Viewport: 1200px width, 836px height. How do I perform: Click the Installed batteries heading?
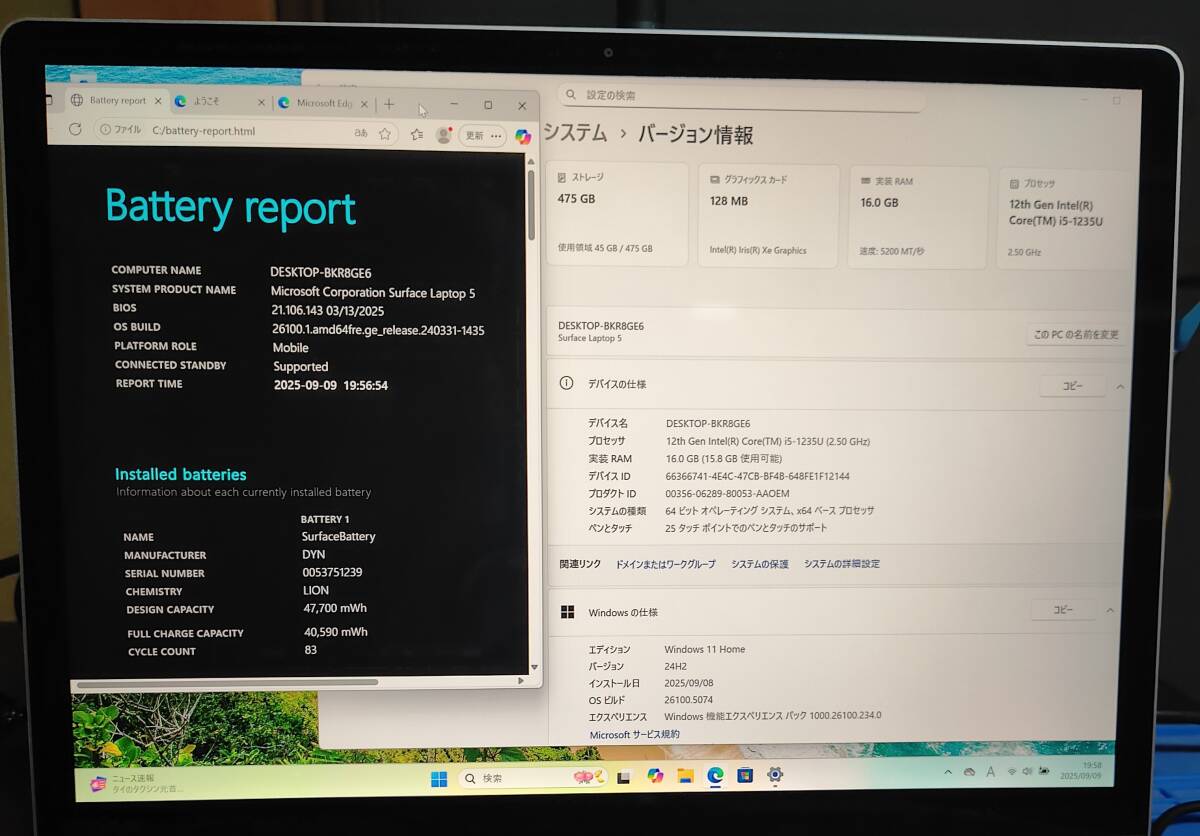pyautogui.click(x=180, y=474)
